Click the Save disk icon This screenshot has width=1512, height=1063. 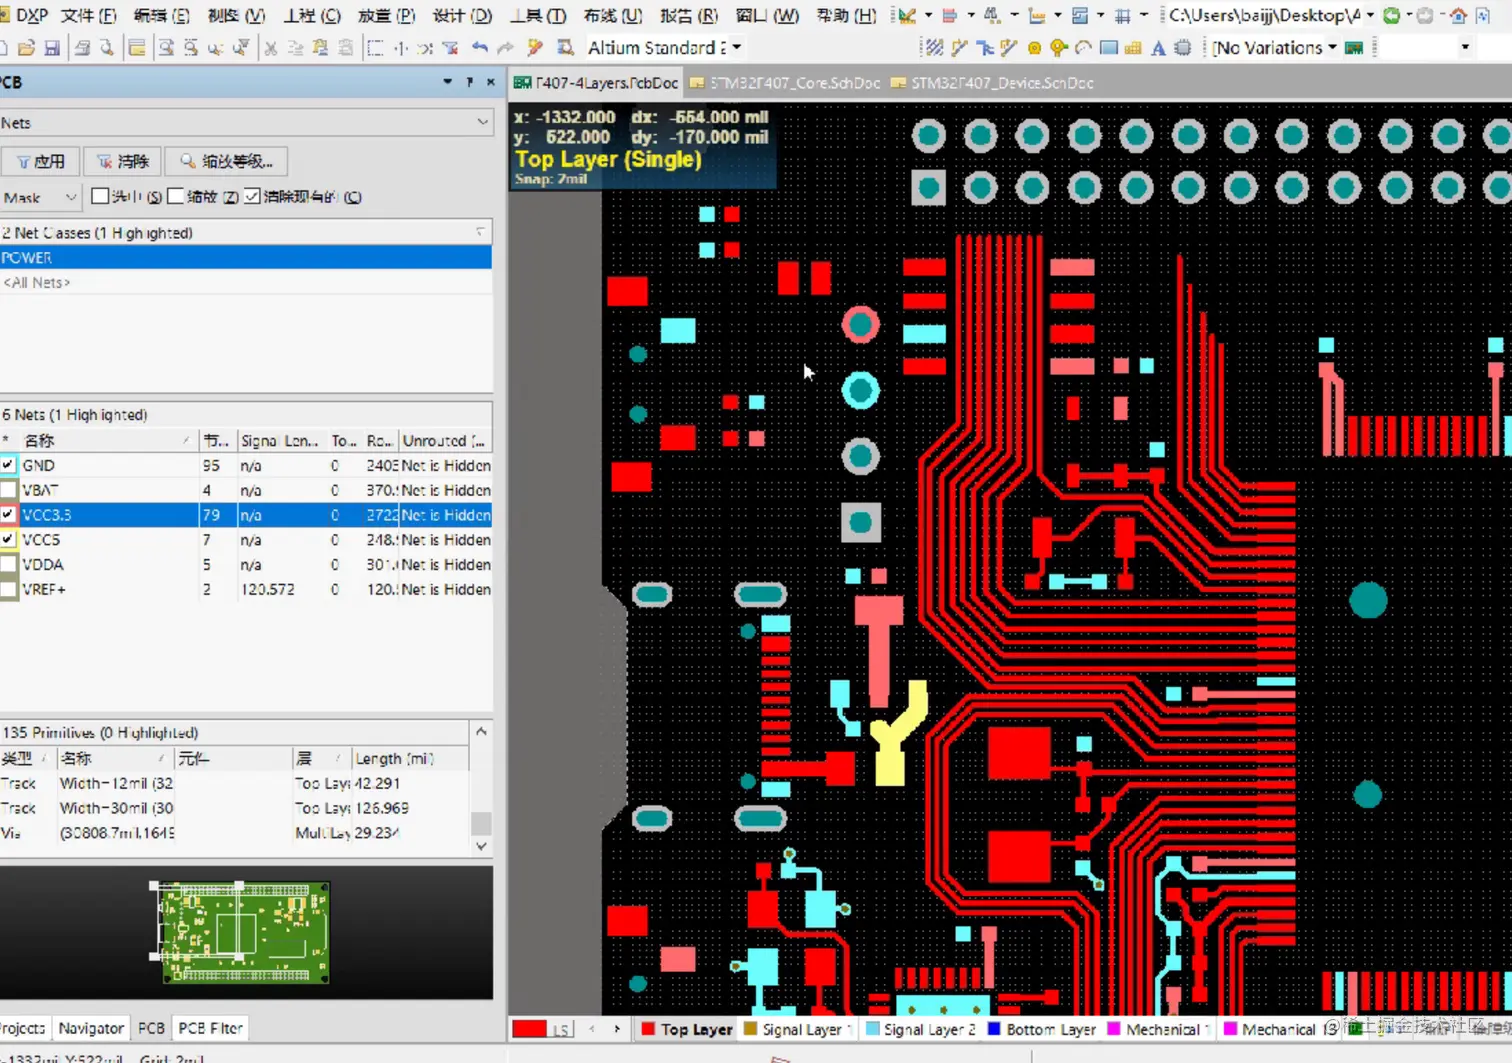coord(52,48)
